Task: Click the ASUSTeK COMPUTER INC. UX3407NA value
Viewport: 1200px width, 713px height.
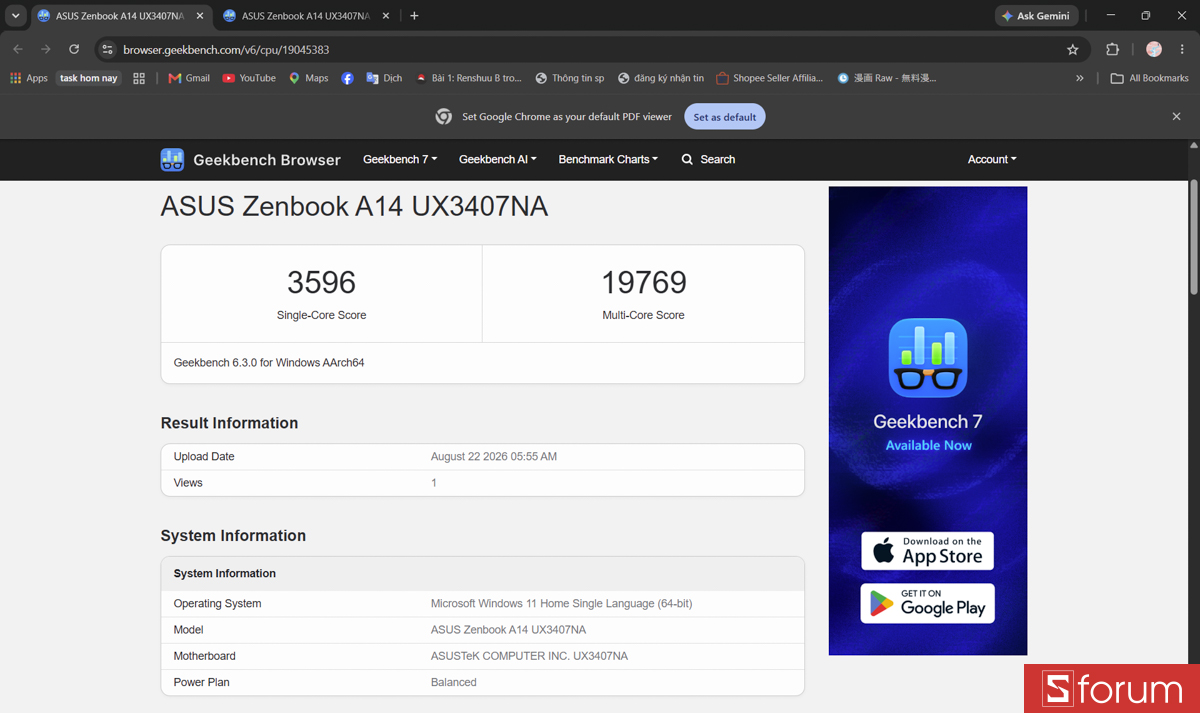Action: point(529,656)
